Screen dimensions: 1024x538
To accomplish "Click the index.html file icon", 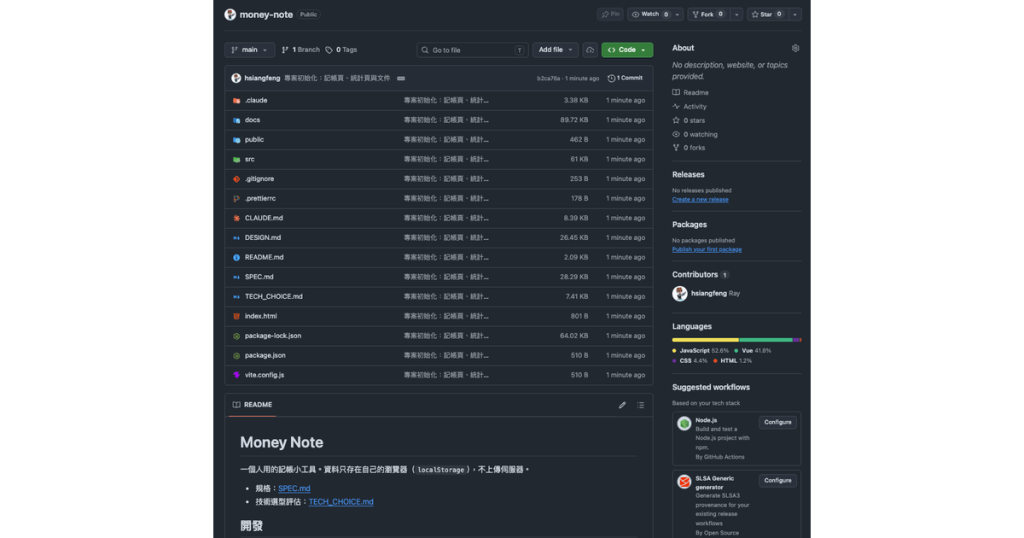I will 236,316.
